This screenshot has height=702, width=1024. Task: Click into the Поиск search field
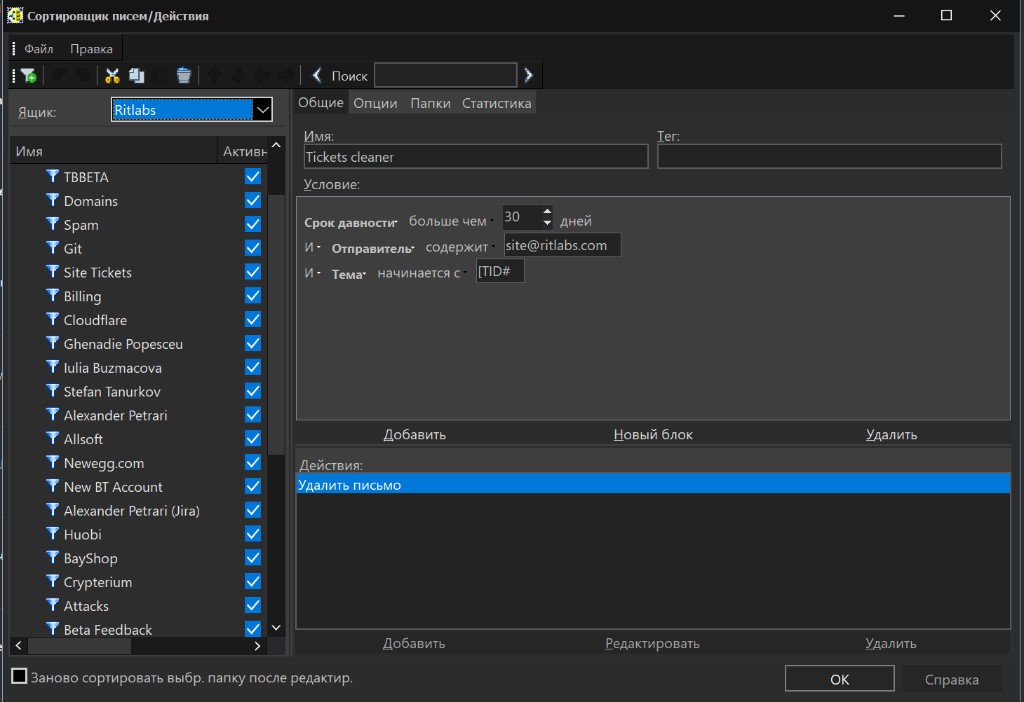pos(445,75)
